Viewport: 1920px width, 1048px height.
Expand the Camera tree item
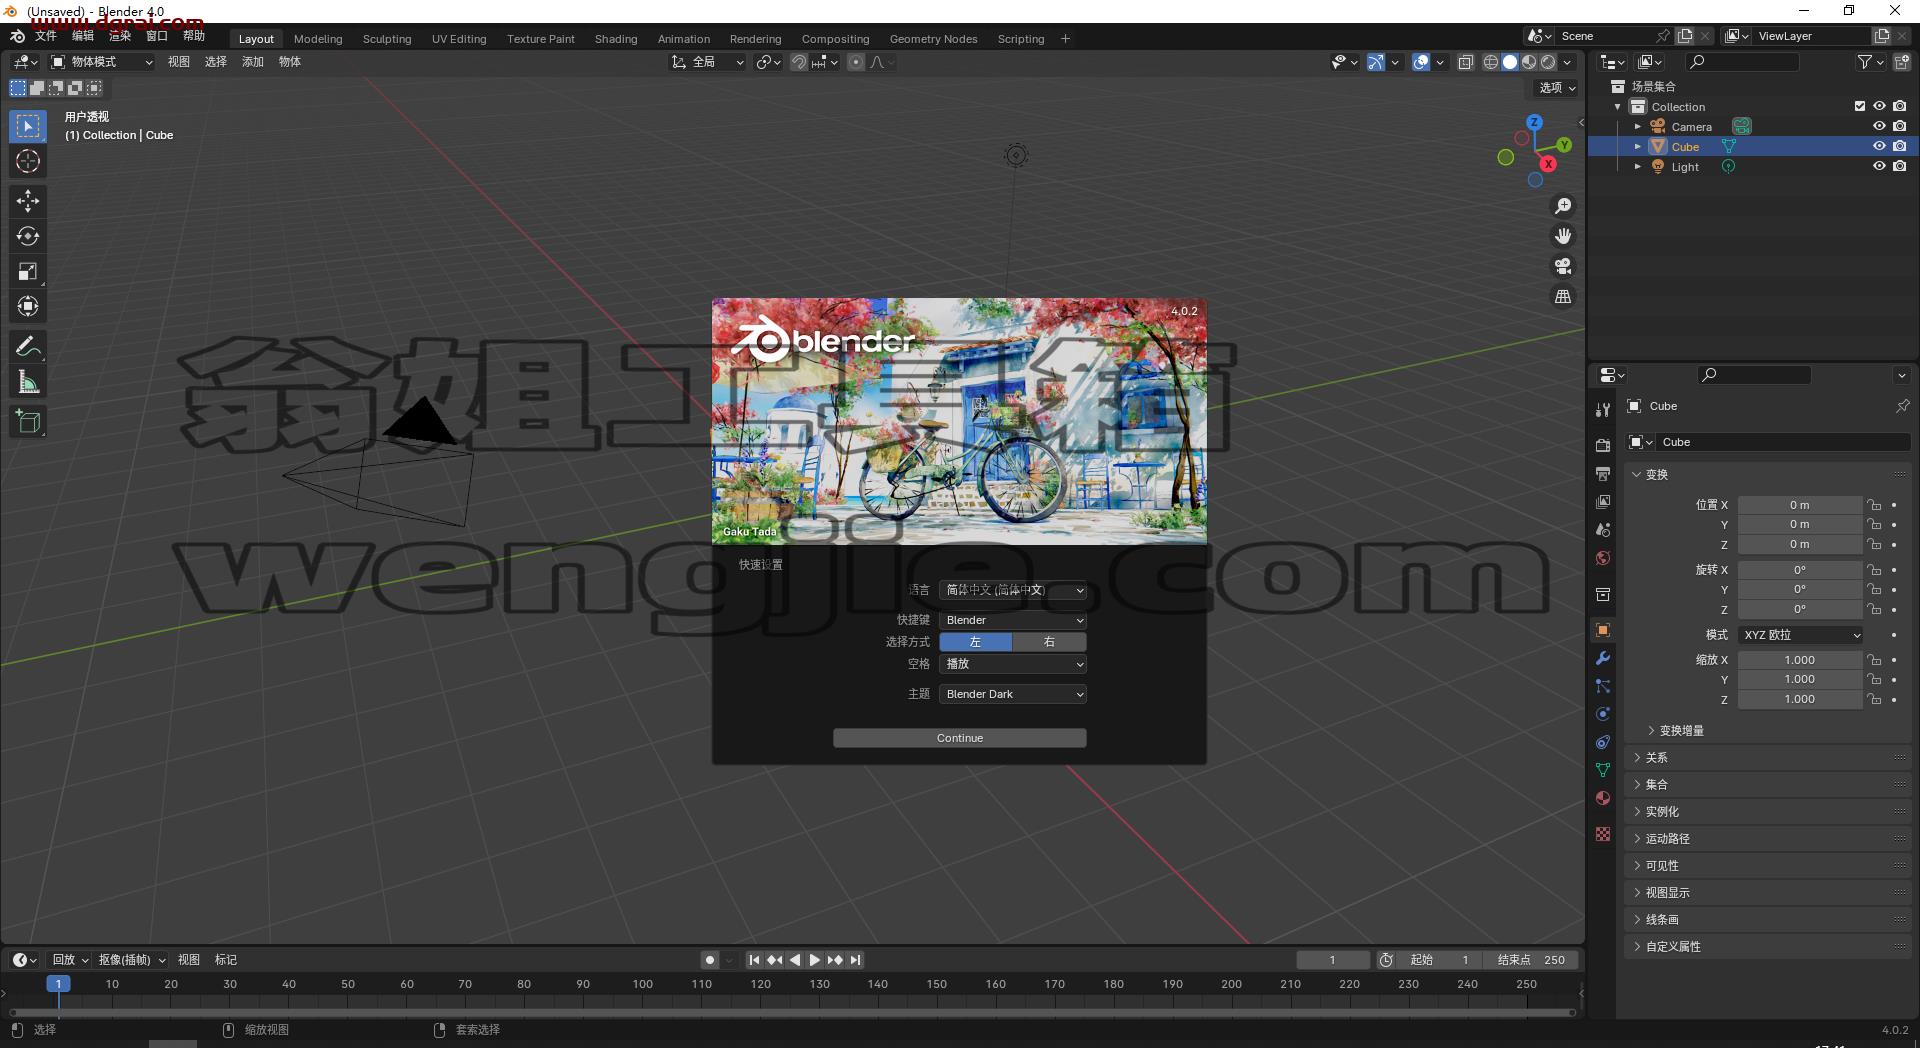tap(1637, 127)
